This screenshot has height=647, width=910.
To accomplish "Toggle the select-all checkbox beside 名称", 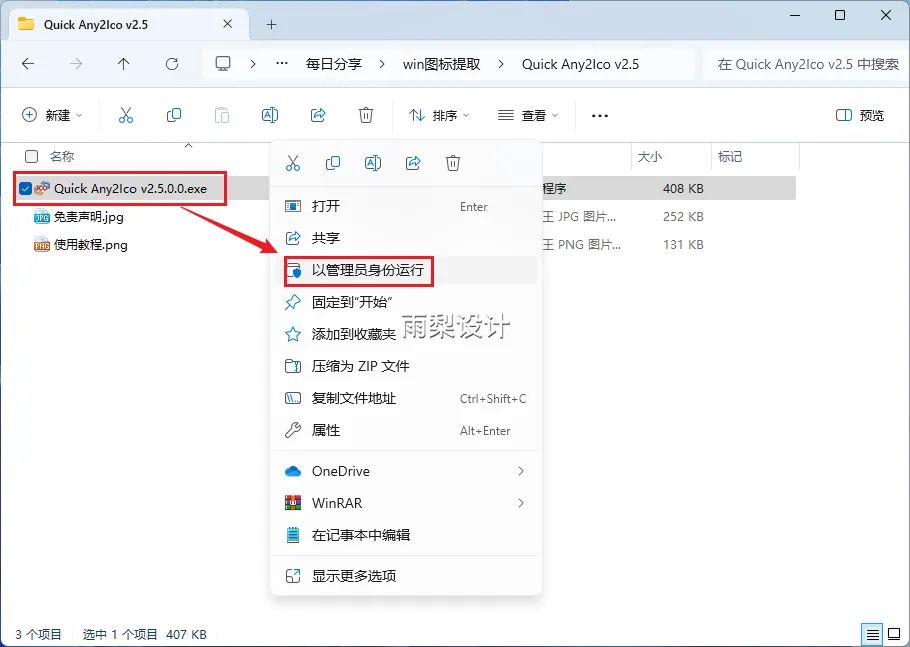I will click(31, 156).
